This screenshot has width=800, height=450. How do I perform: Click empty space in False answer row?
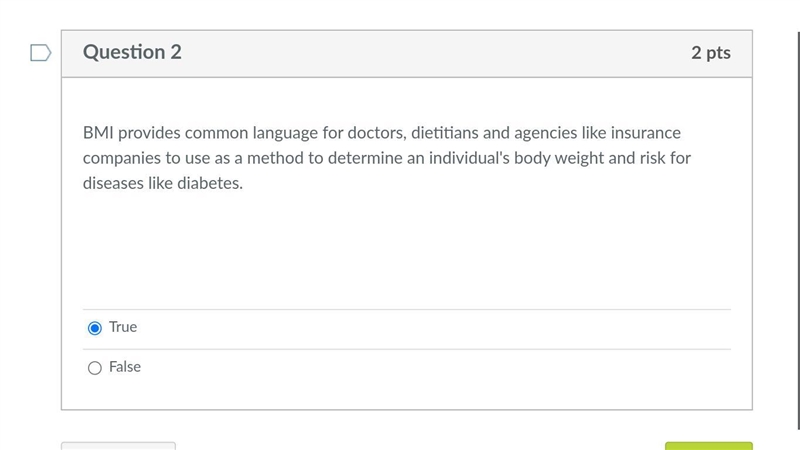[x=434, y=368]
